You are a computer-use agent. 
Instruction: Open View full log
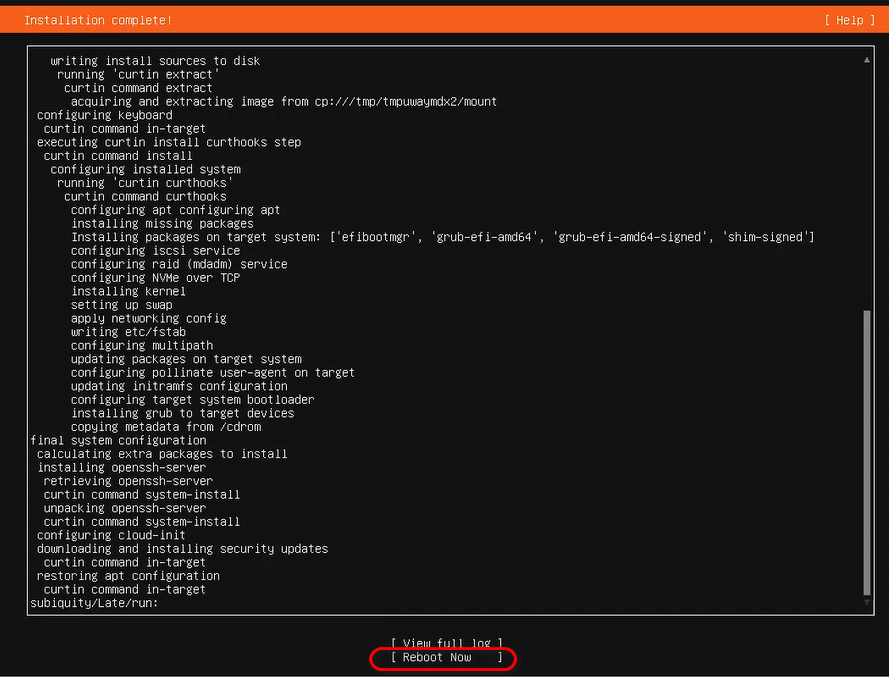(x=446, y=643)
